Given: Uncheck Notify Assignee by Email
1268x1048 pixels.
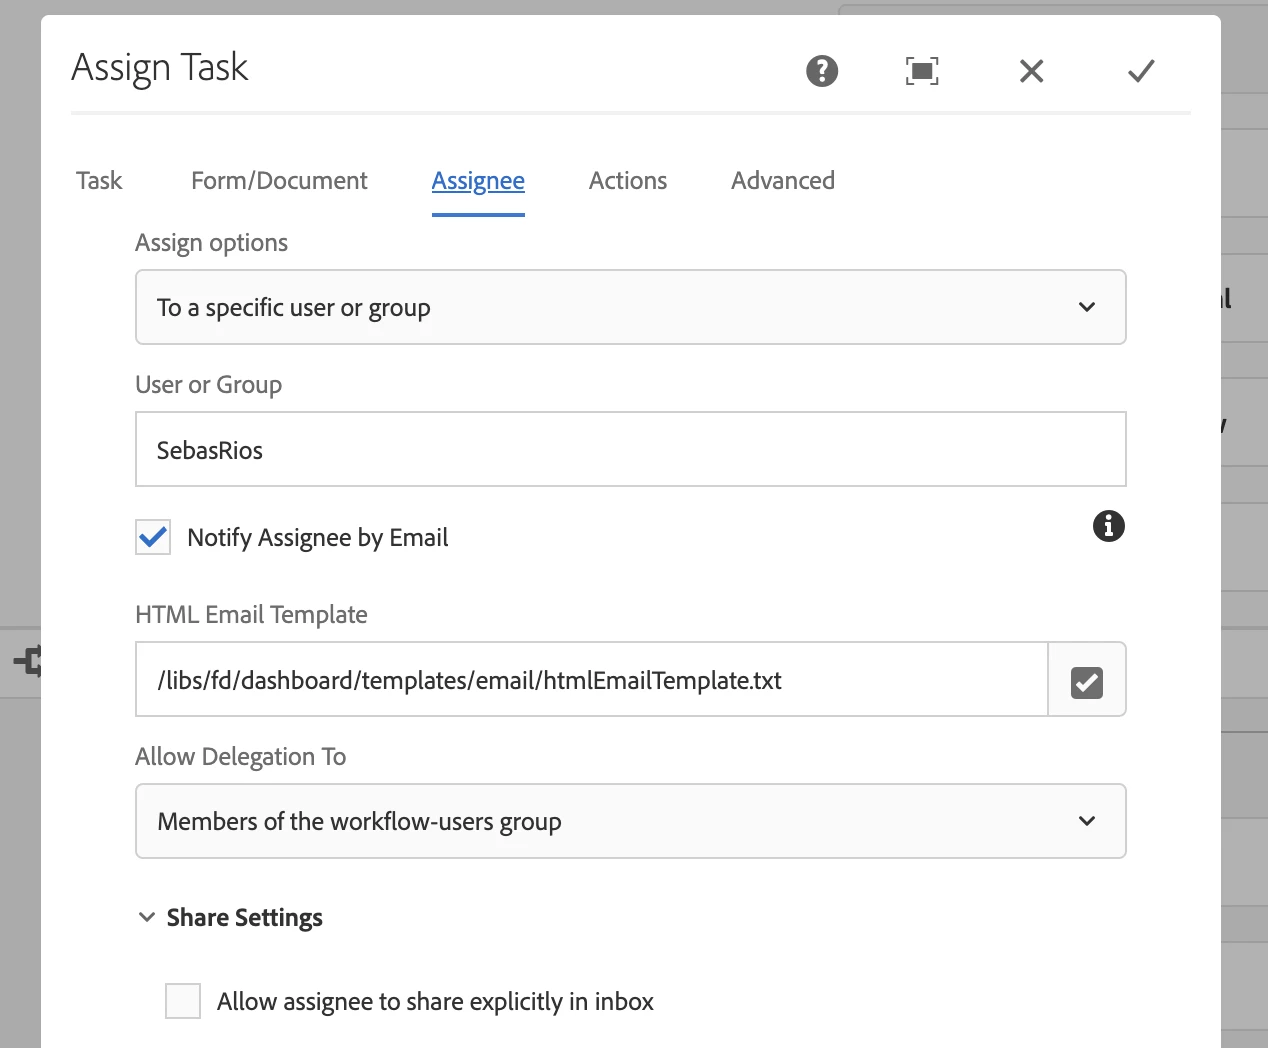Looking at the screenshot, I should tap(154, 538).
